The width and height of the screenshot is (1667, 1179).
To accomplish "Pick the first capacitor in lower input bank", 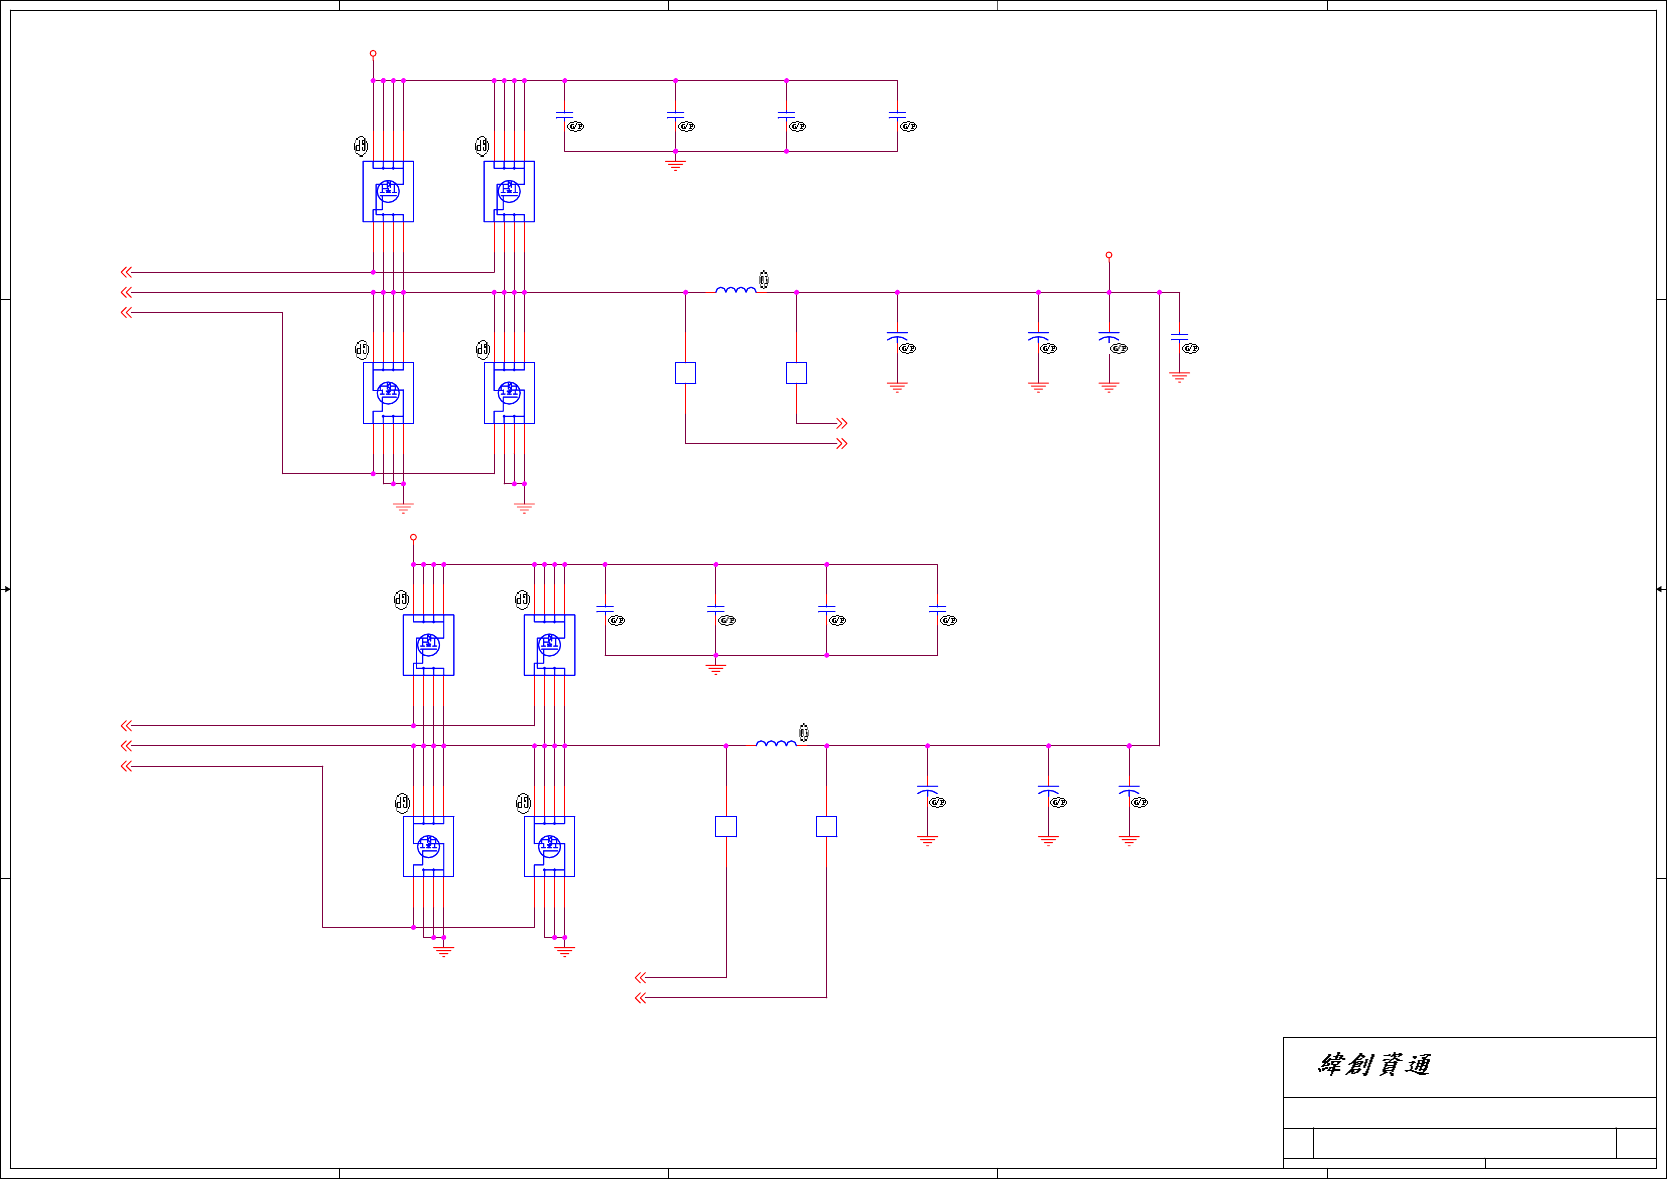I will 605,608.
